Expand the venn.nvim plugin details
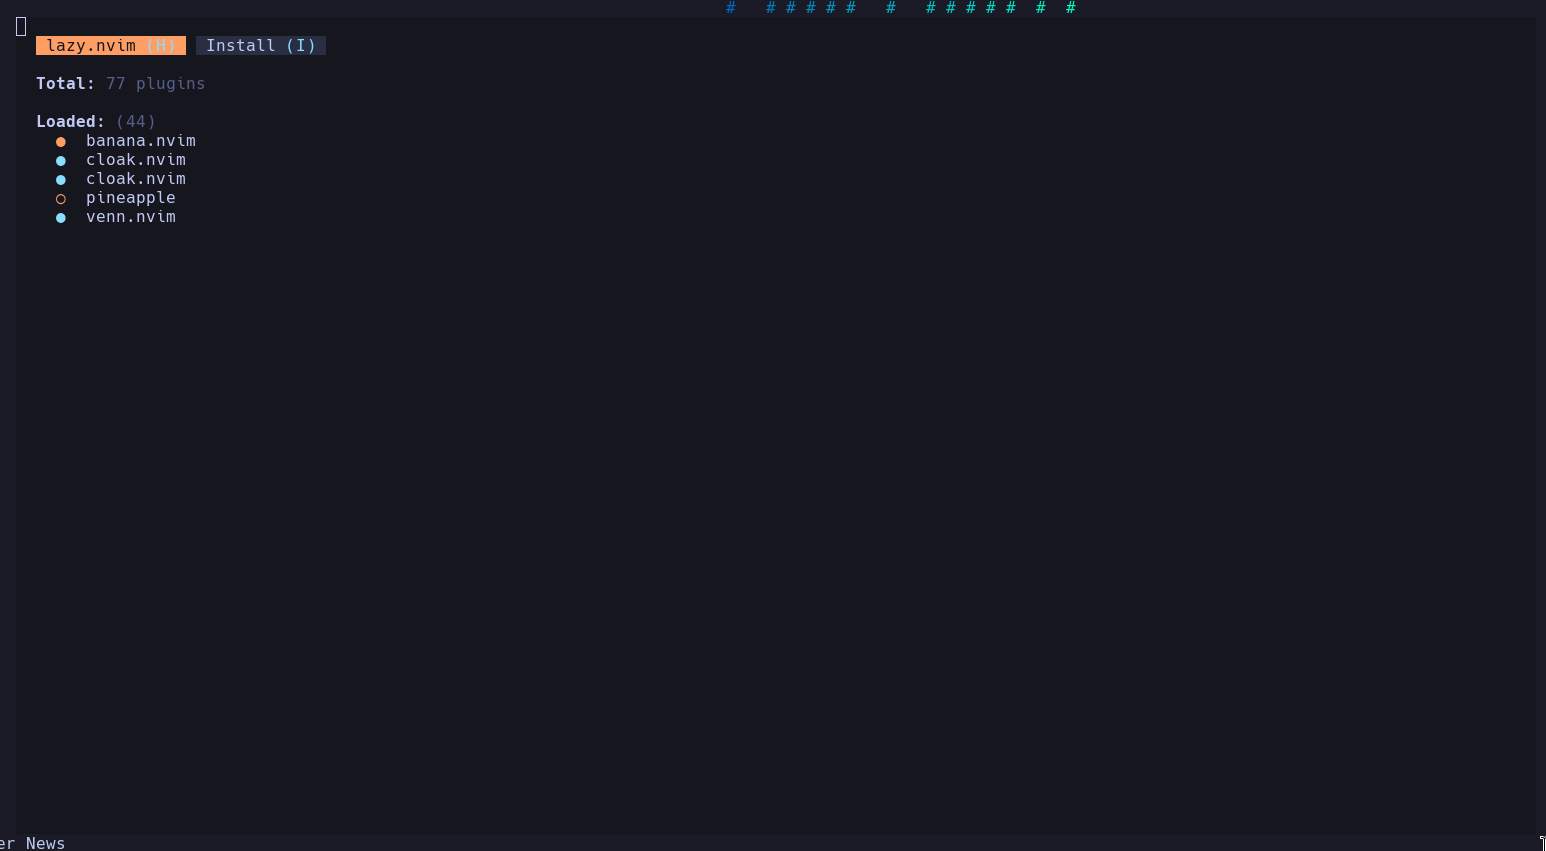This screenshot has height=851, width=1546. pyautogui.click(x=131, y=217)
